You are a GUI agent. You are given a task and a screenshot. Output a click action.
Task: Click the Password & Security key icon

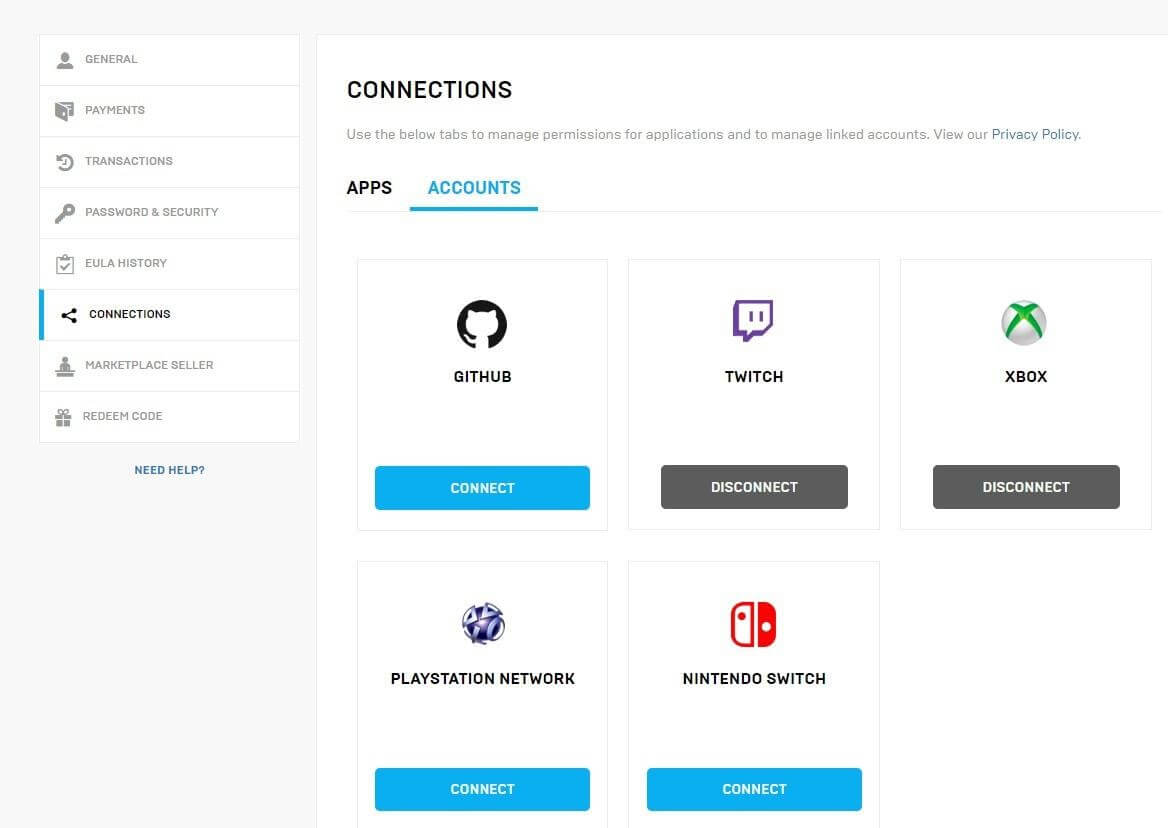[65, 213]
